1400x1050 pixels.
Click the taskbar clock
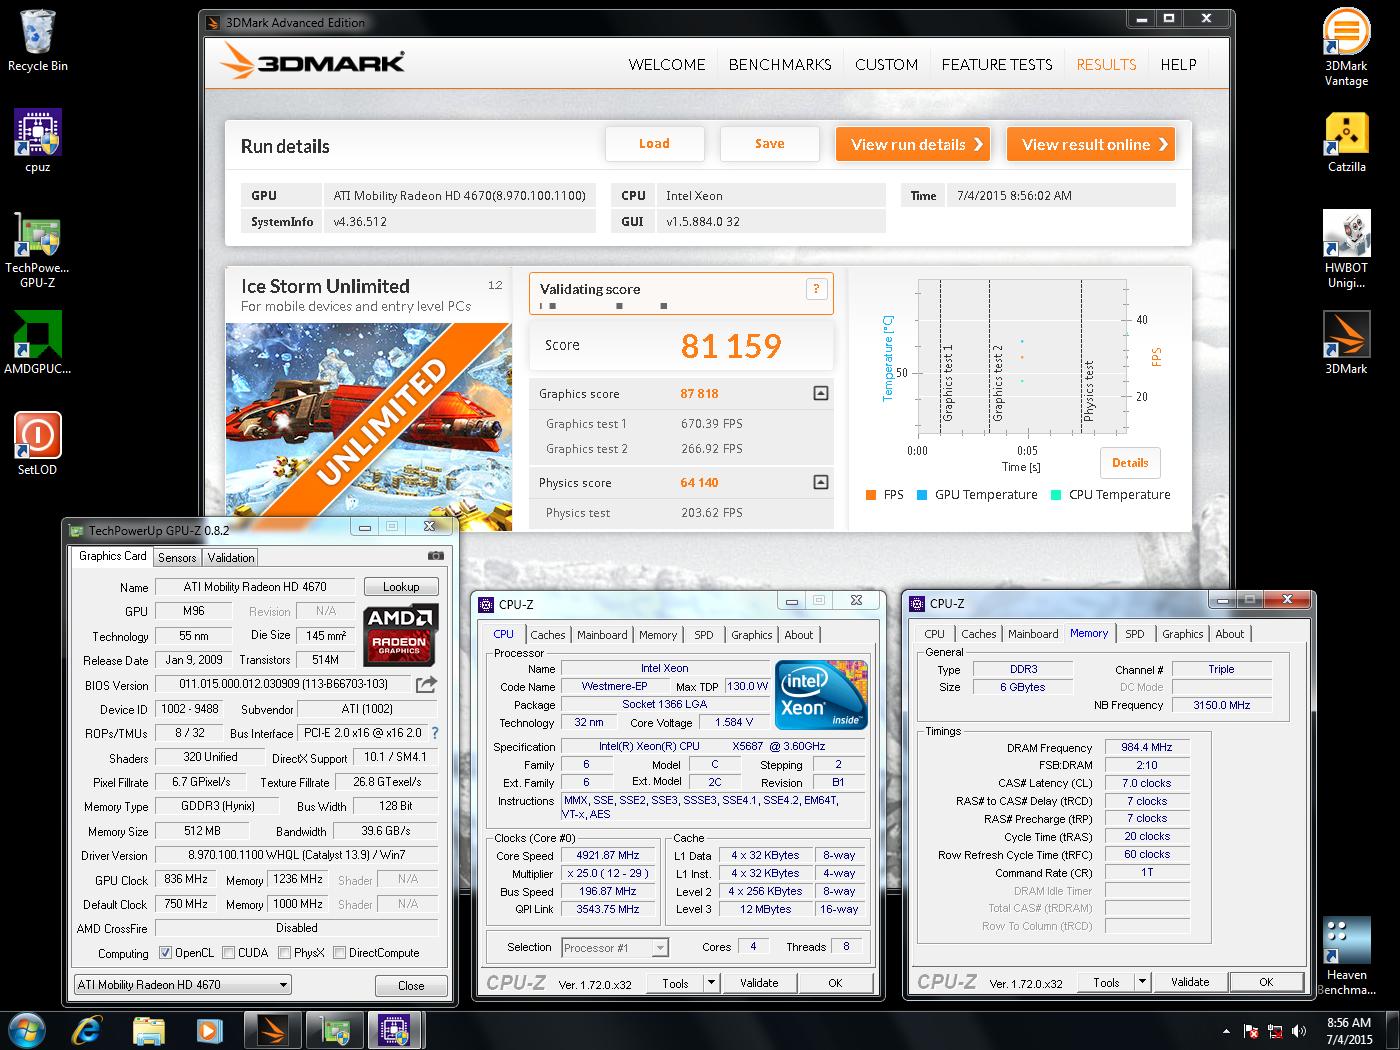point(1349,1031)
